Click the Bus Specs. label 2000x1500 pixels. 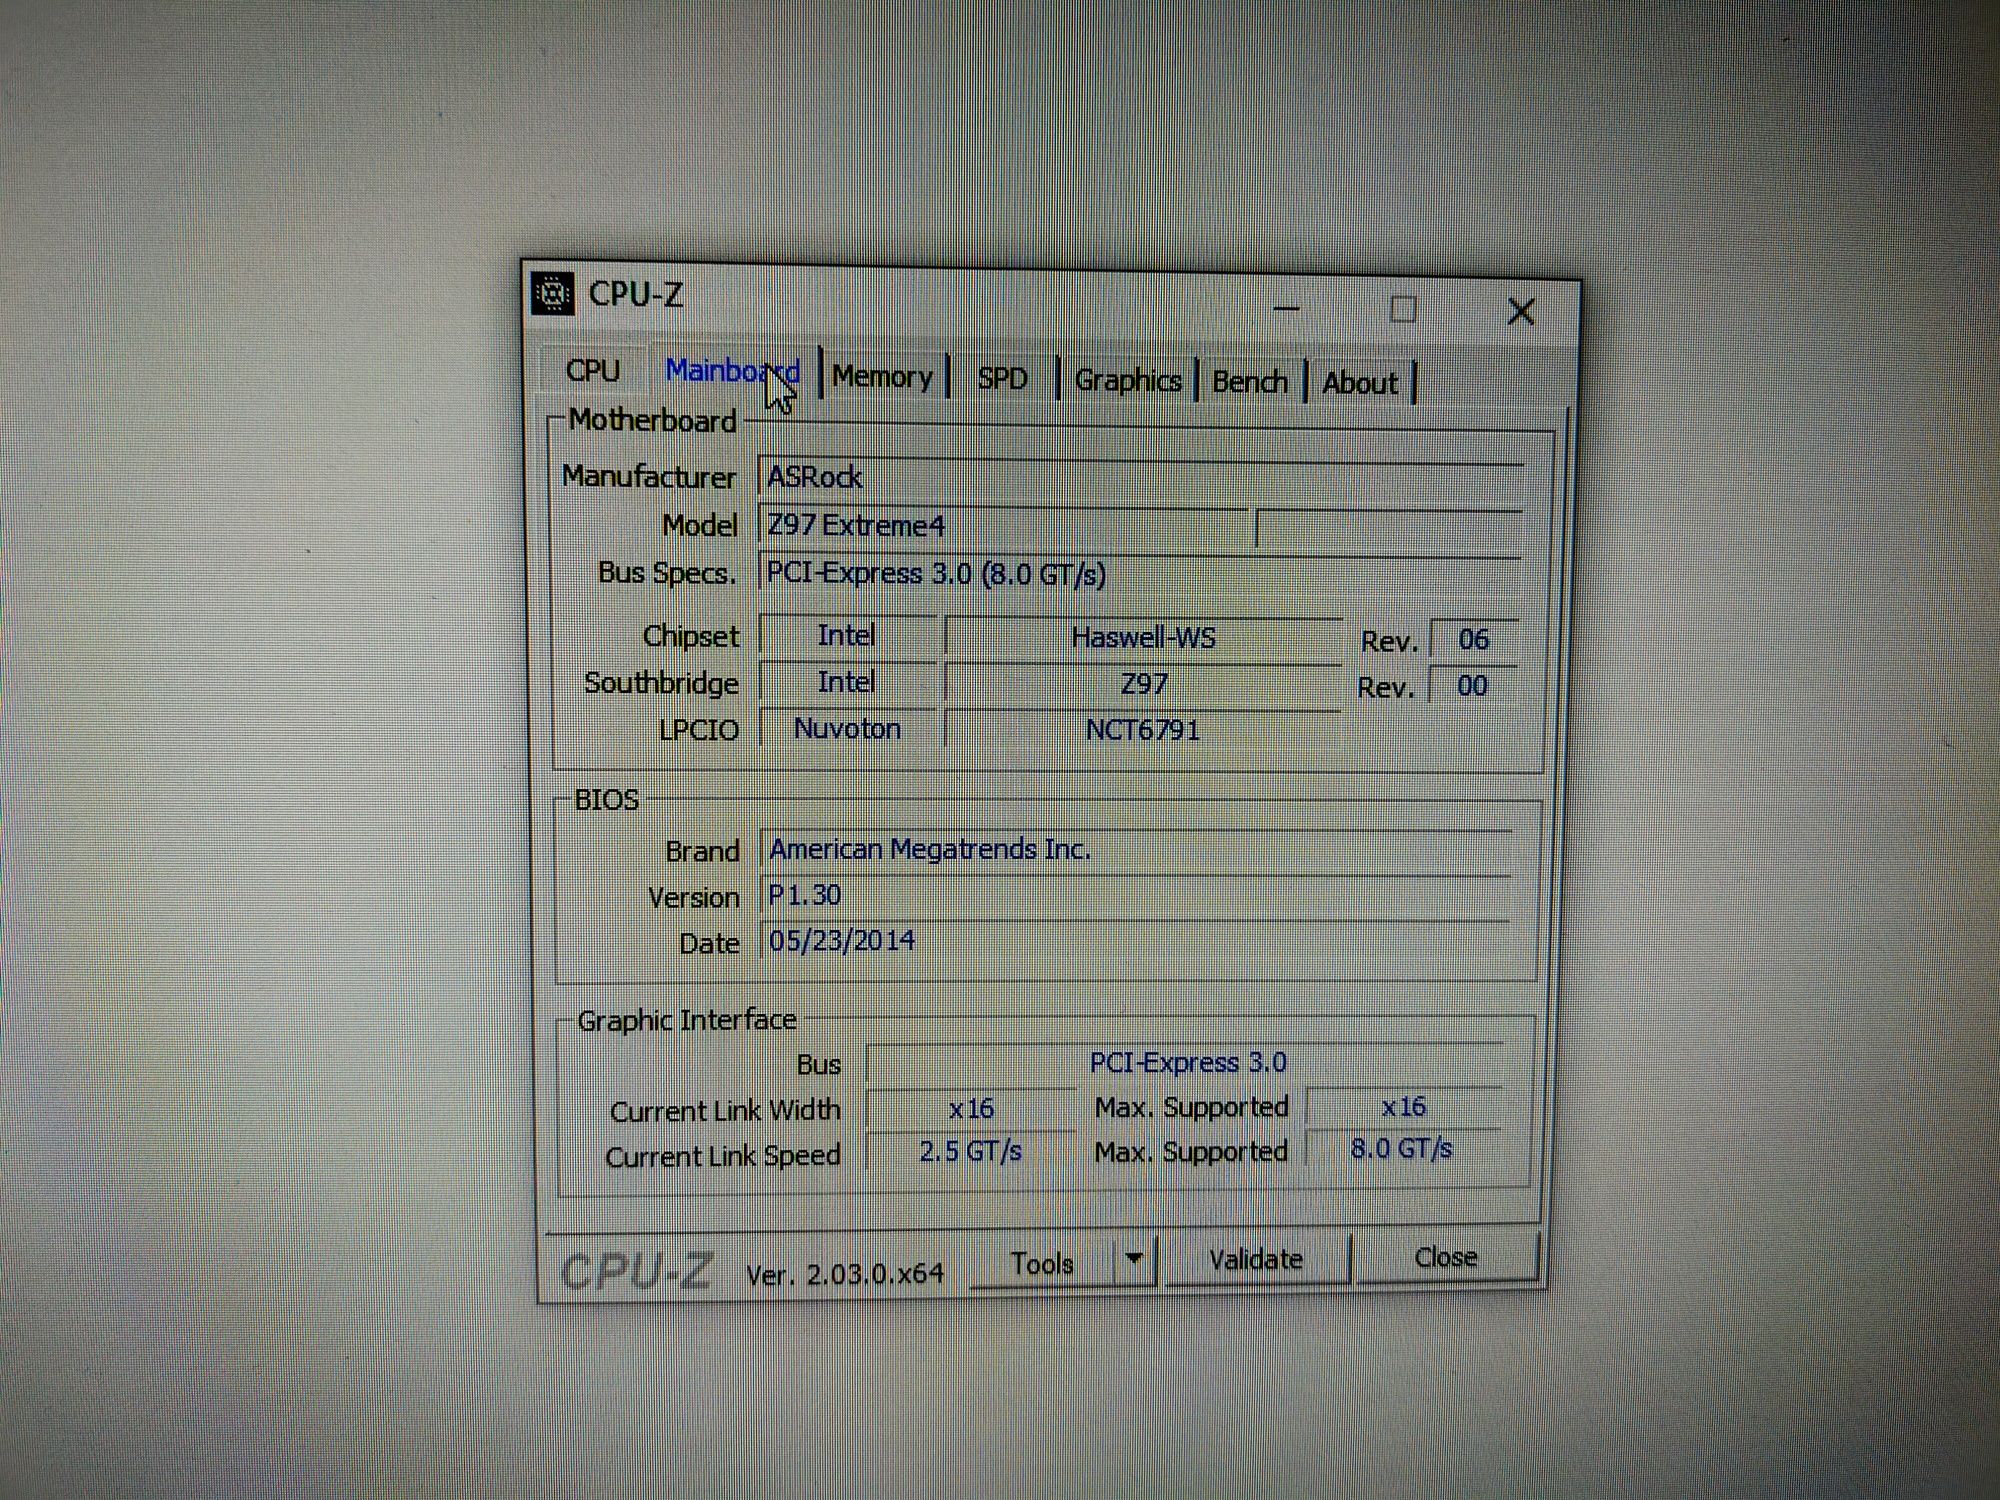pos(666,573)
